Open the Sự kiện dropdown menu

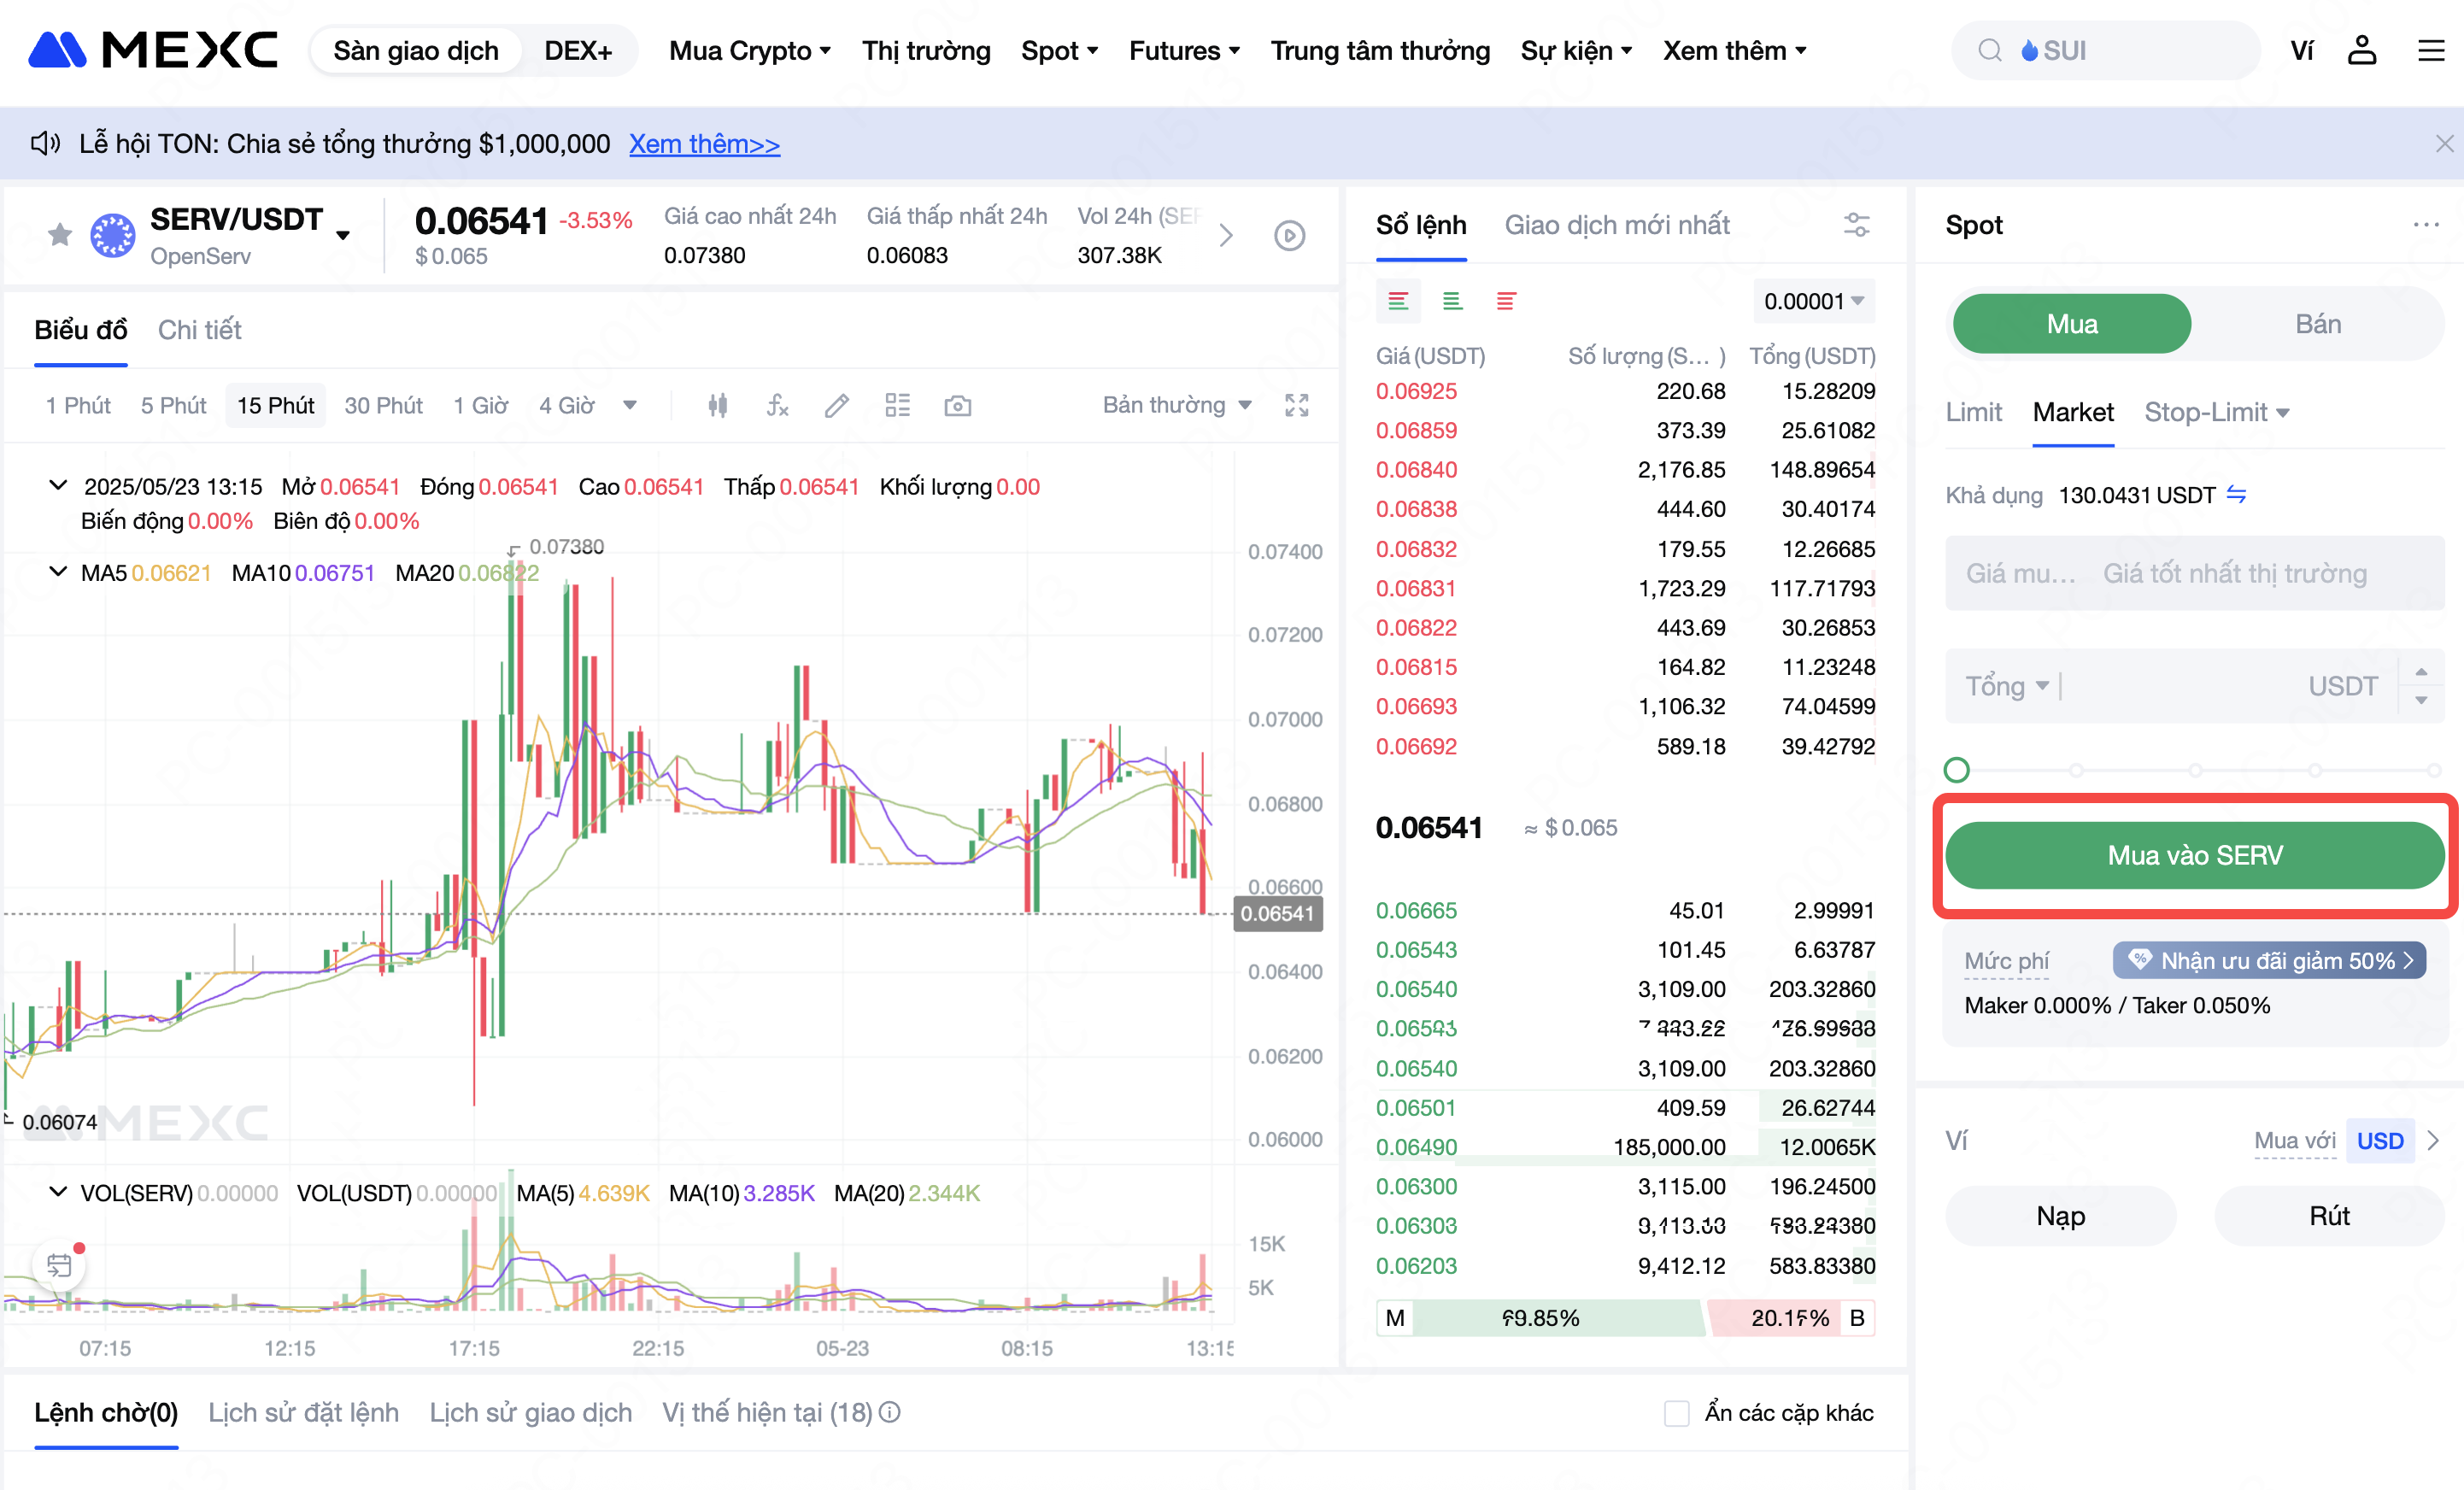point(1576,50)
